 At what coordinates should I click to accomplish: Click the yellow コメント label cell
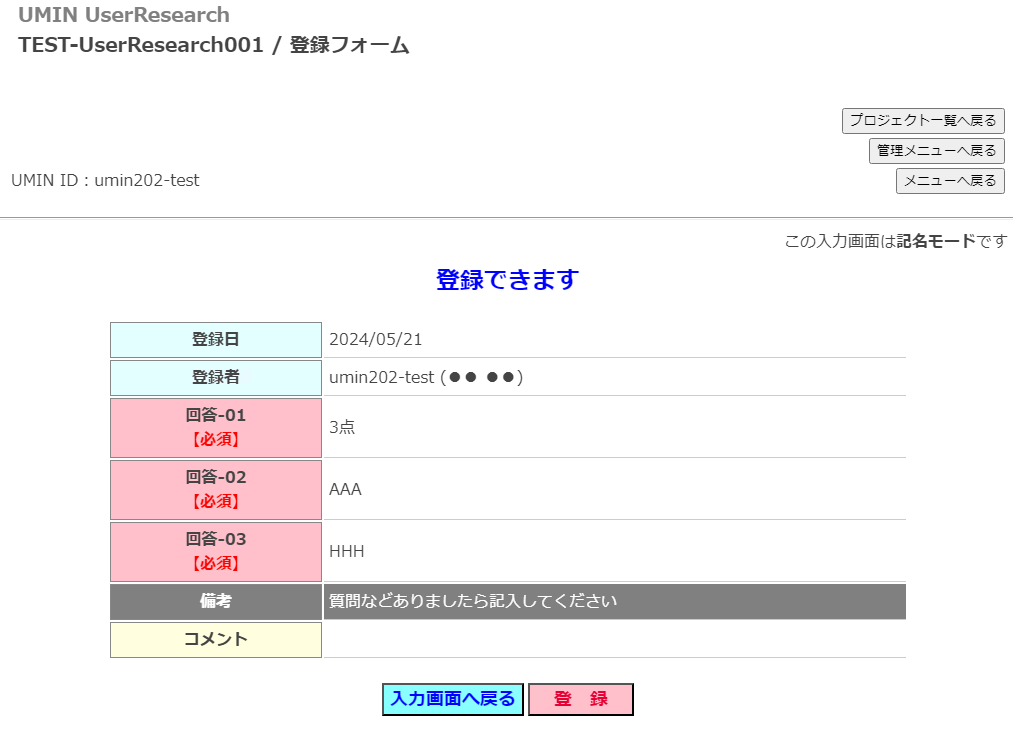point(216,640)
